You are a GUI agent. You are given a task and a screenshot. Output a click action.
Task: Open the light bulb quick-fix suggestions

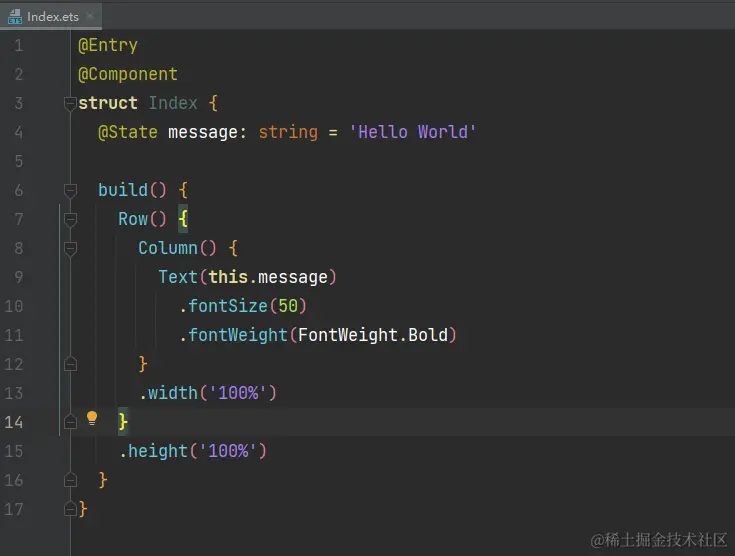coord(92,418)
